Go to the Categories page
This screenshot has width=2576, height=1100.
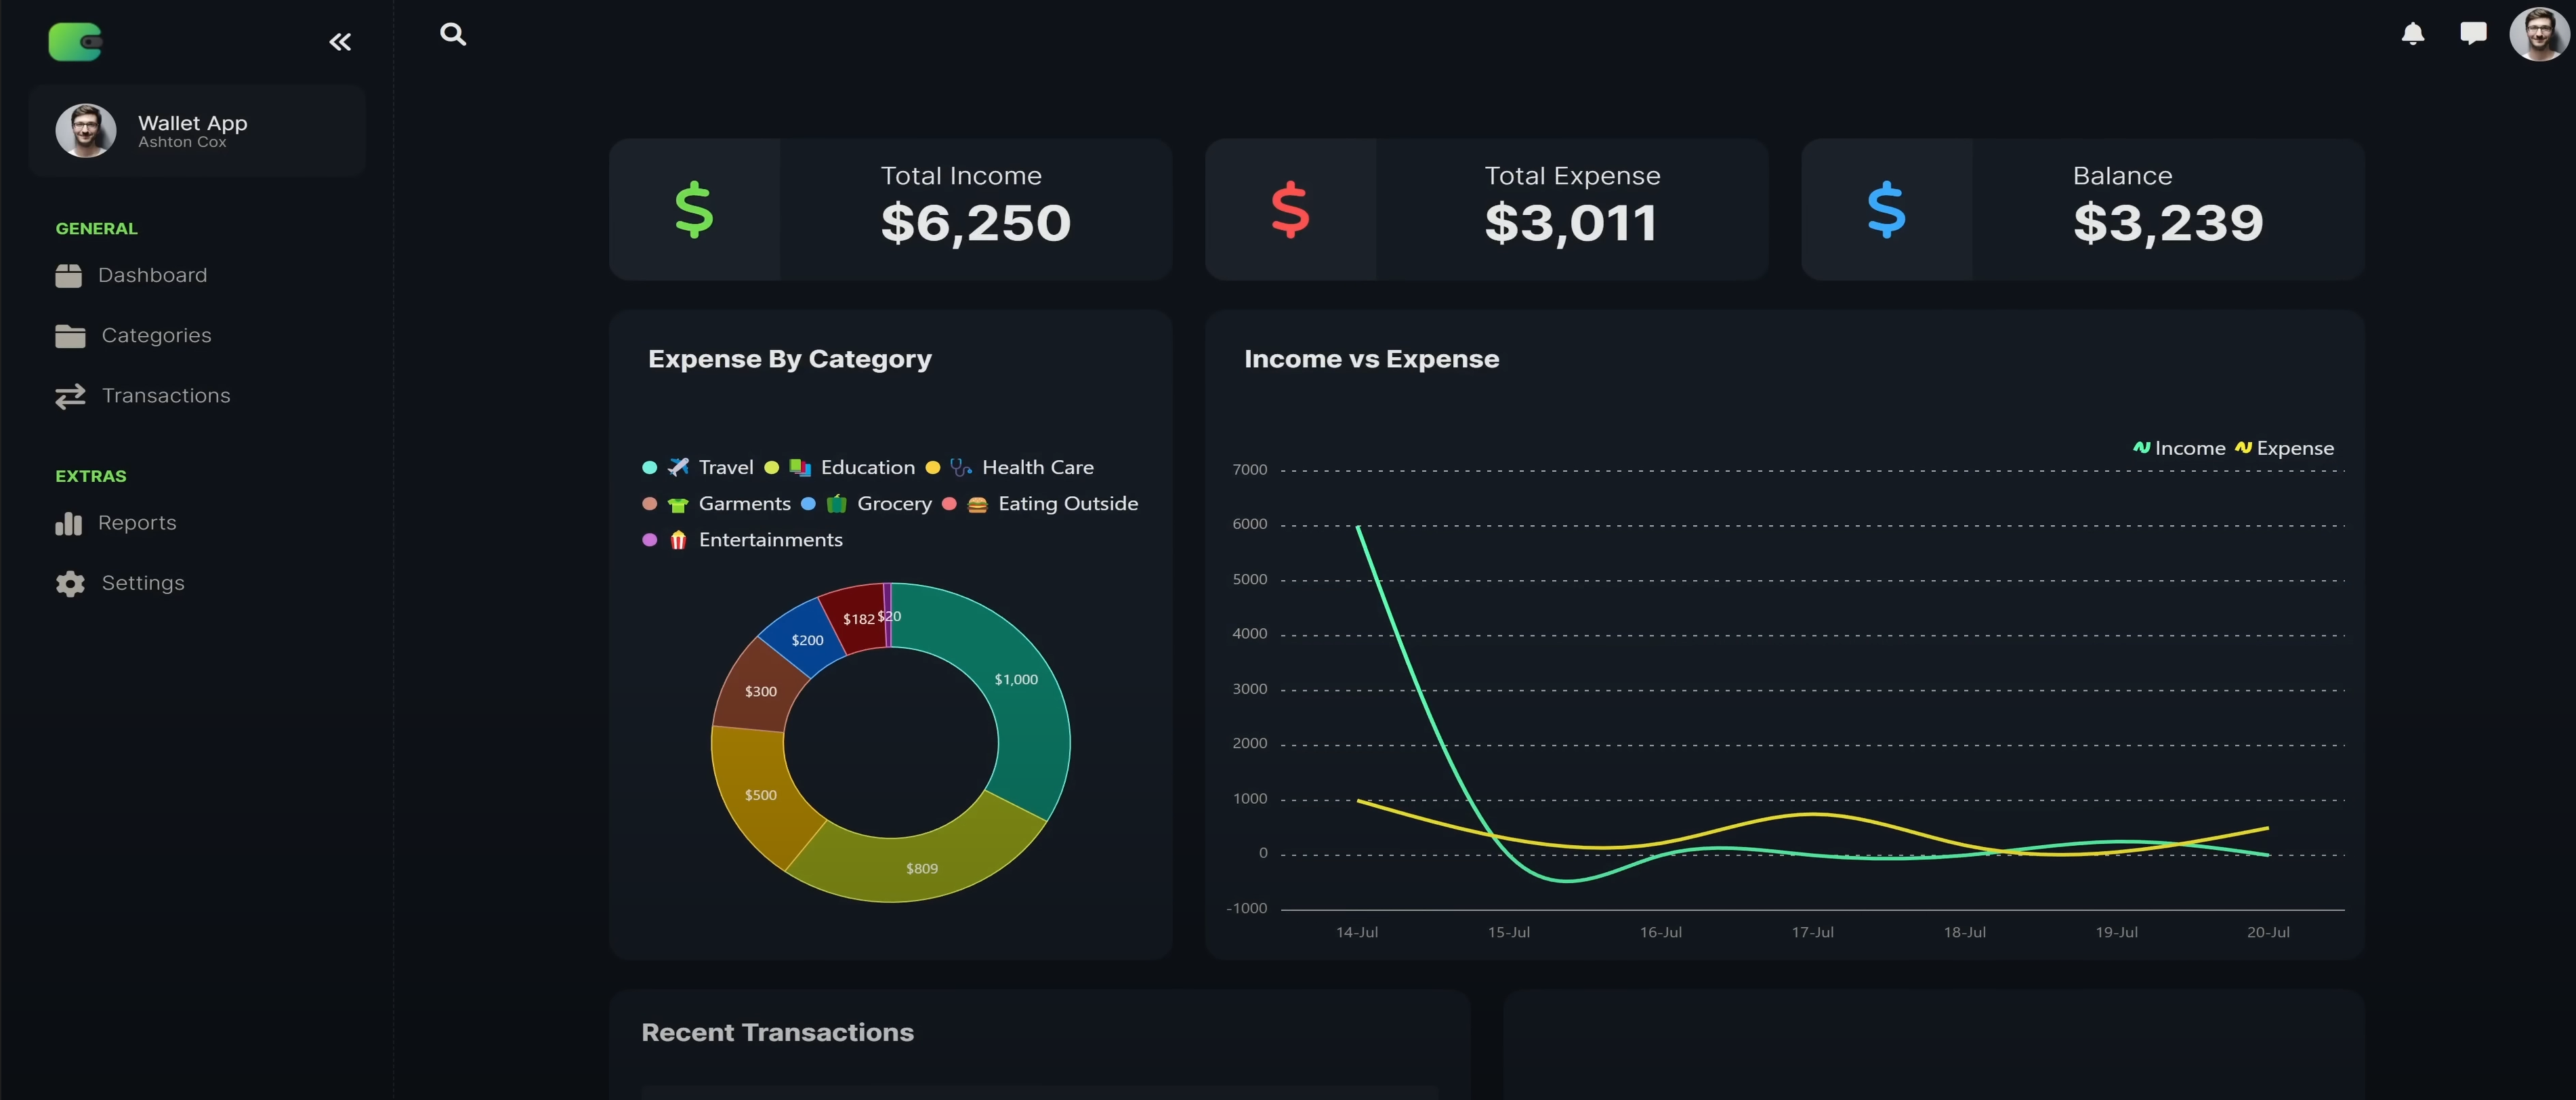point(156,335)
